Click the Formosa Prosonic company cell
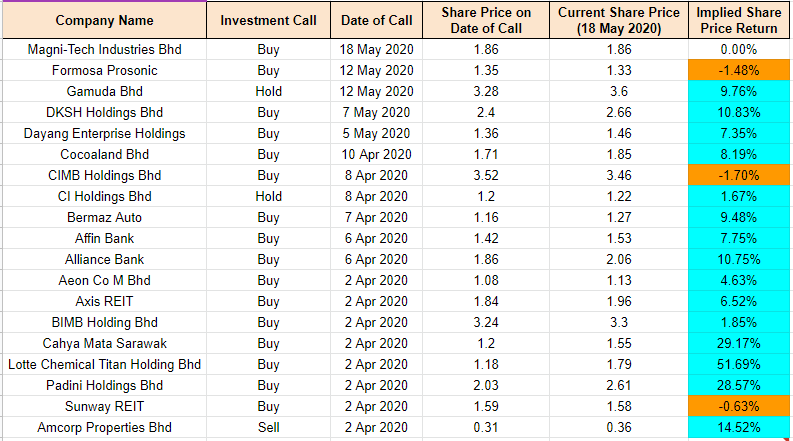The width and height of the screenshot is (793, 441). click(x=104, y=70)
